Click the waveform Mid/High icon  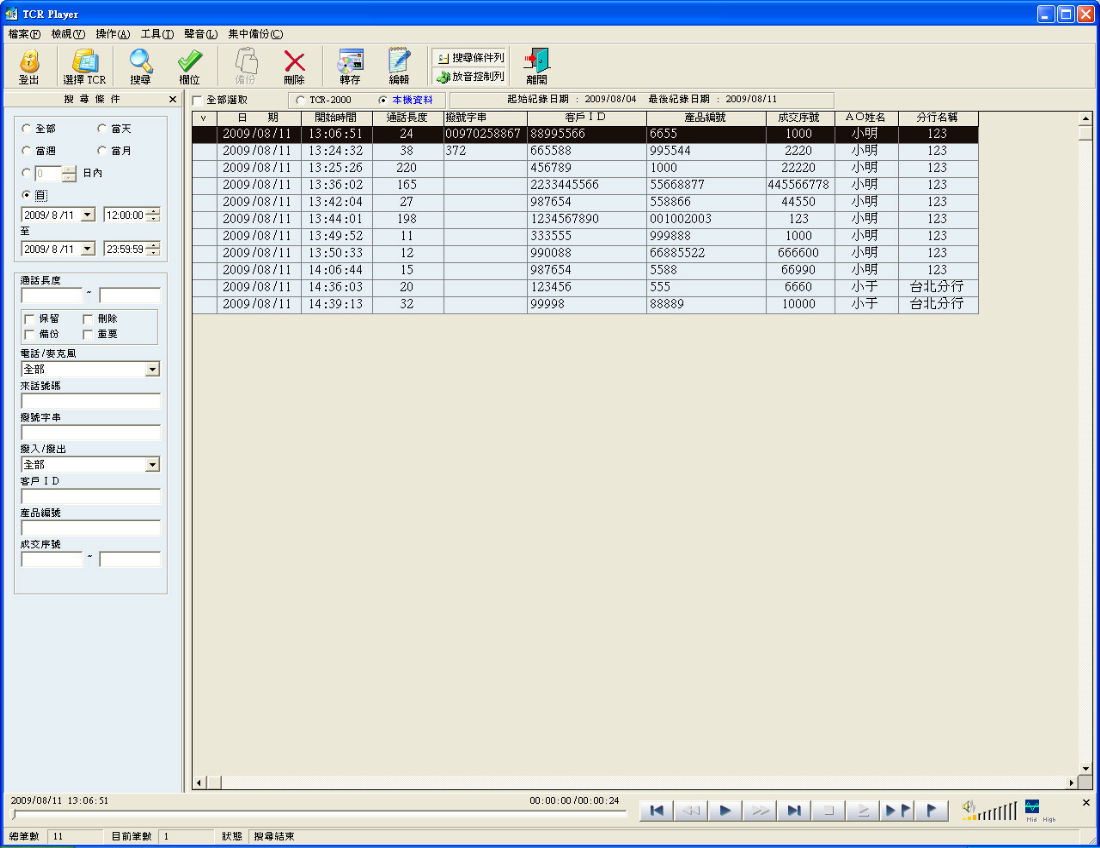1032,807
